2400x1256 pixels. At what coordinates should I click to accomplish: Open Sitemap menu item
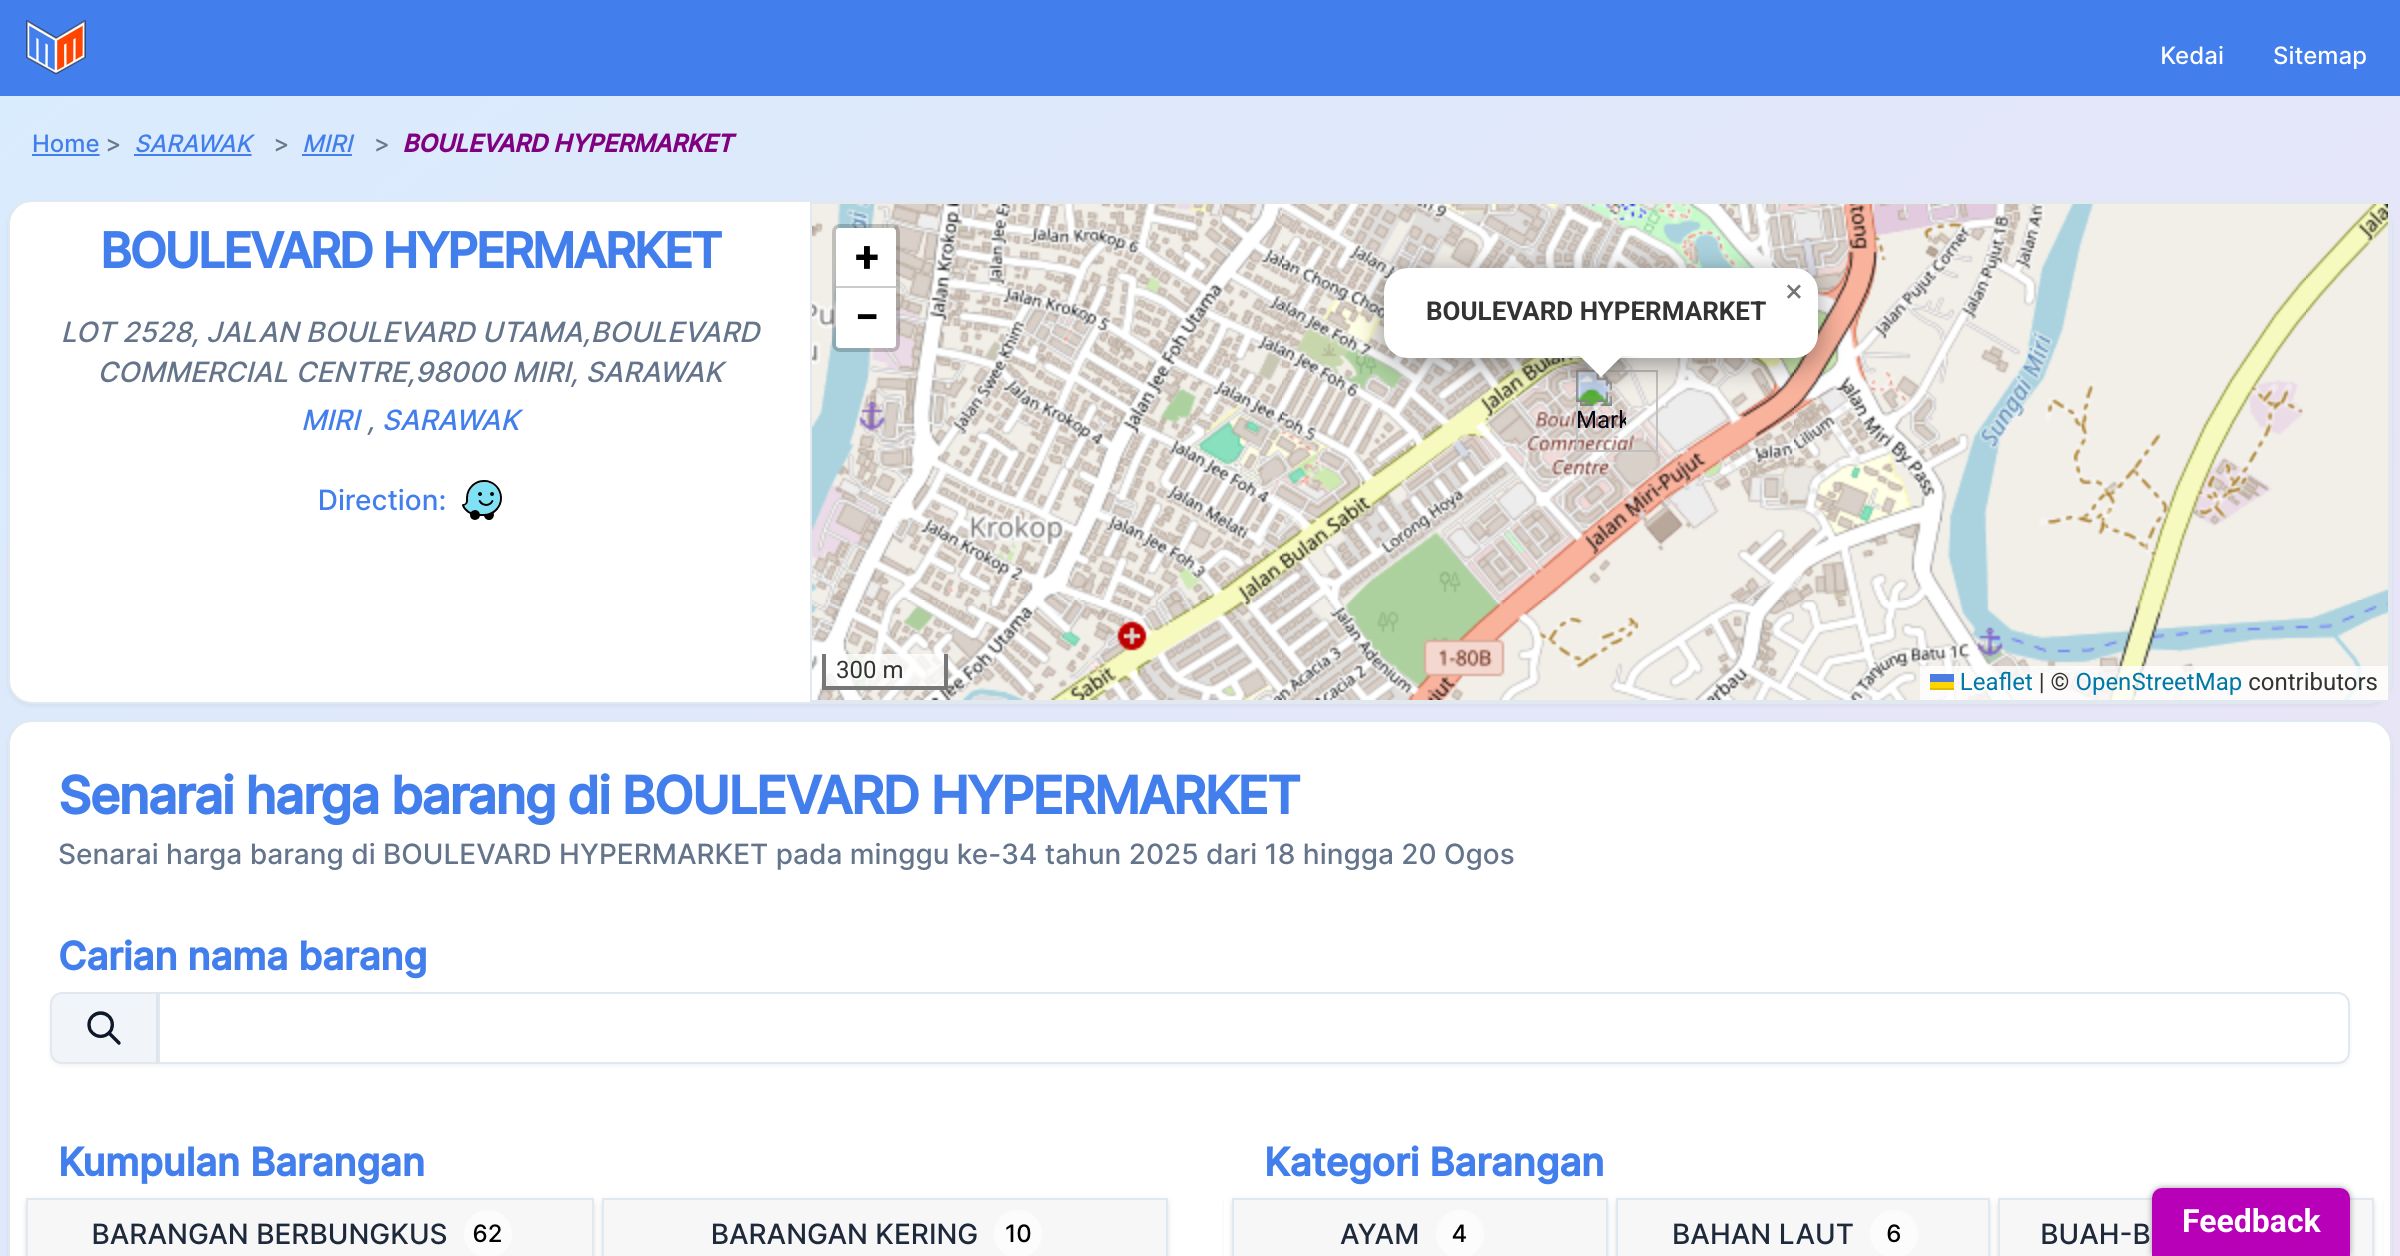(x=2319, y=55)
